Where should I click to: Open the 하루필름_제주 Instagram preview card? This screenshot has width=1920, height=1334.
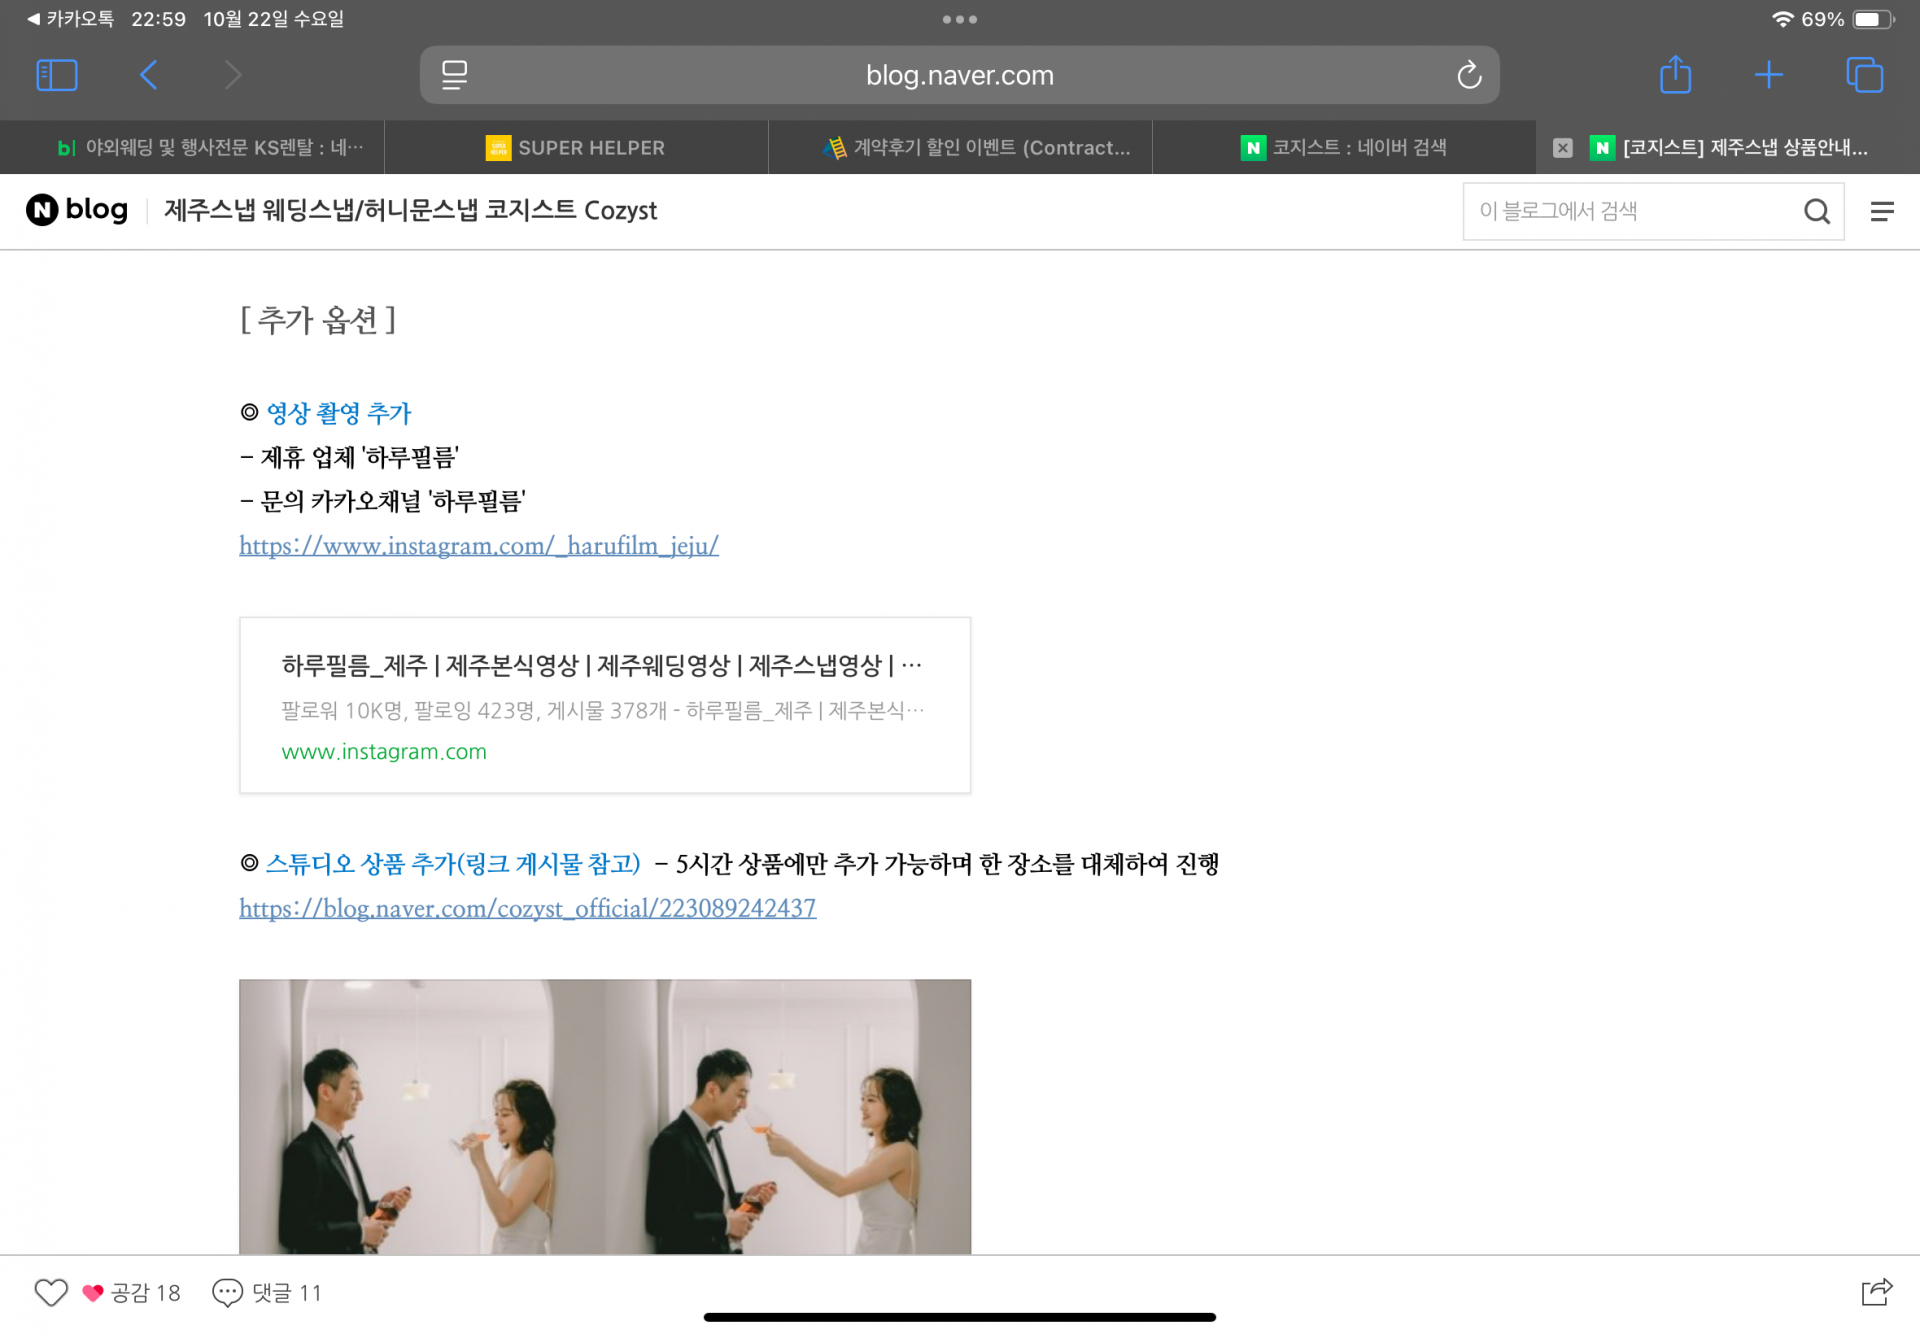(604, 705)
